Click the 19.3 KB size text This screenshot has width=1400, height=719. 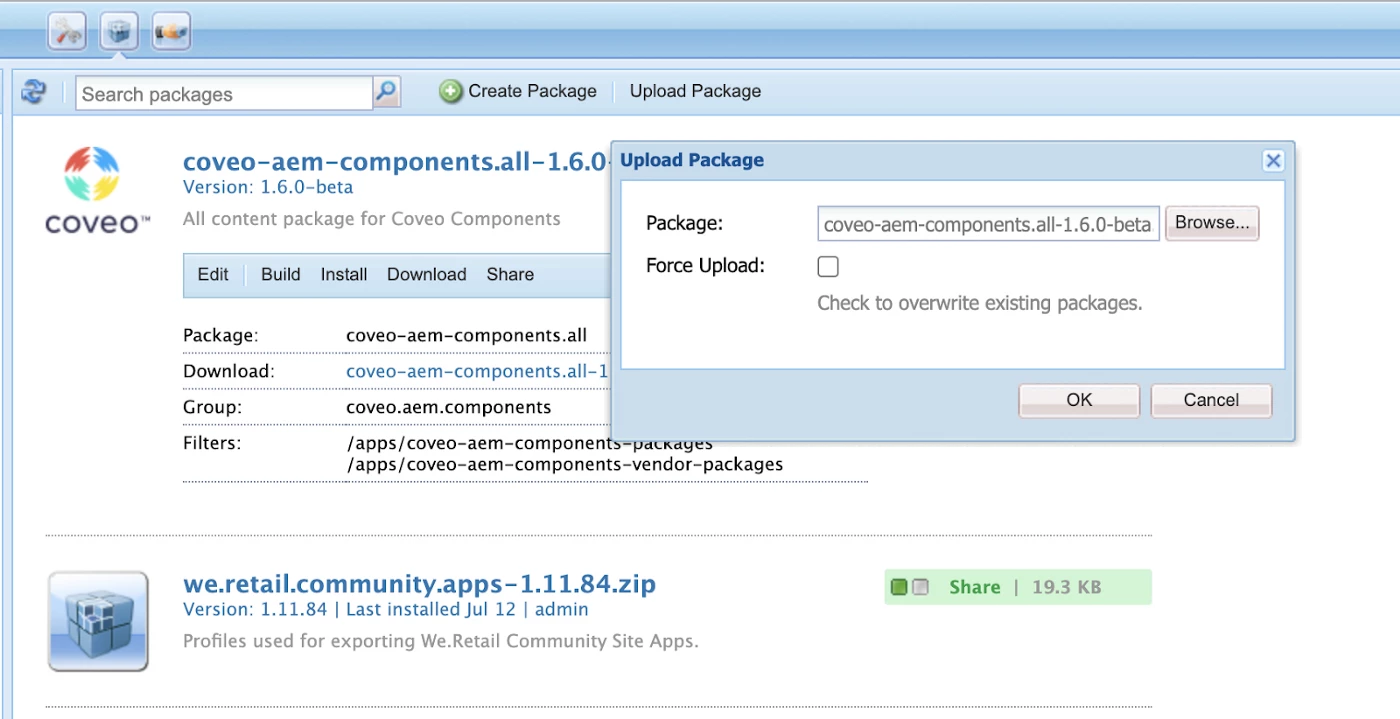click(x=1066, y=587)
